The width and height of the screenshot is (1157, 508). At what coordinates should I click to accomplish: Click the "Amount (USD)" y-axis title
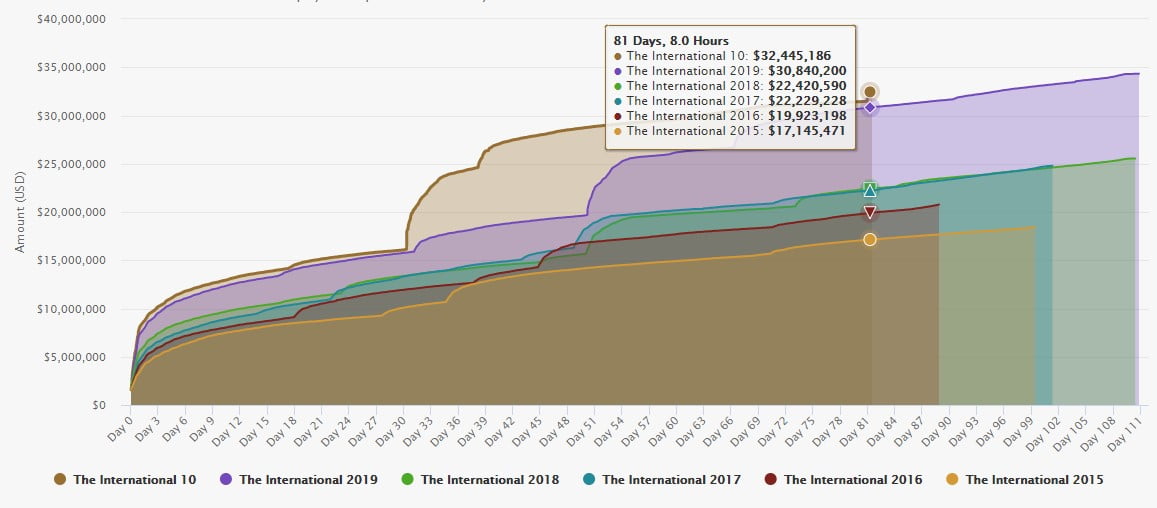tap(20, 210)
